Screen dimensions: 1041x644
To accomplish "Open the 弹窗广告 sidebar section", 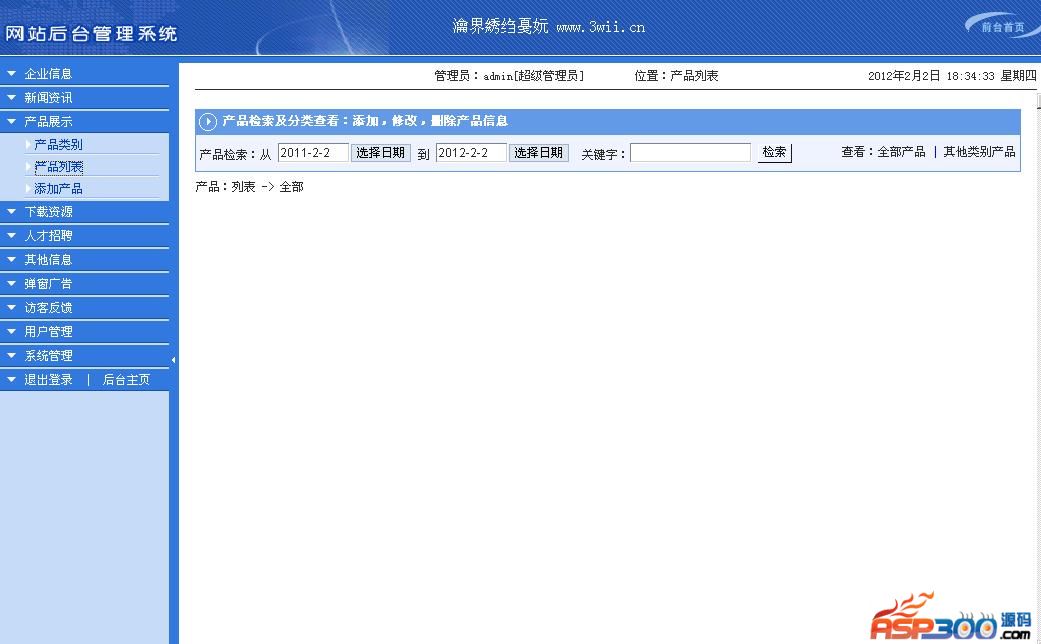I will pos(48,283).
